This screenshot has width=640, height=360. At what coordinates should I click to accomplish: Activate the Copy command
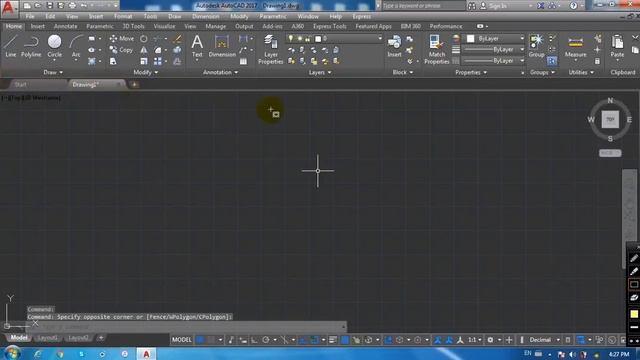pos(121,50)
